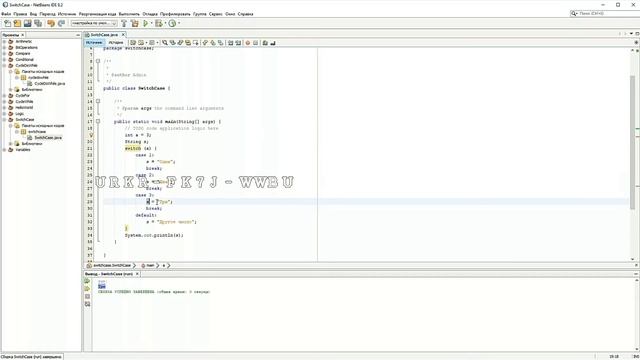
Task: Expand the Variables project node
Action: tap(4, 150)
